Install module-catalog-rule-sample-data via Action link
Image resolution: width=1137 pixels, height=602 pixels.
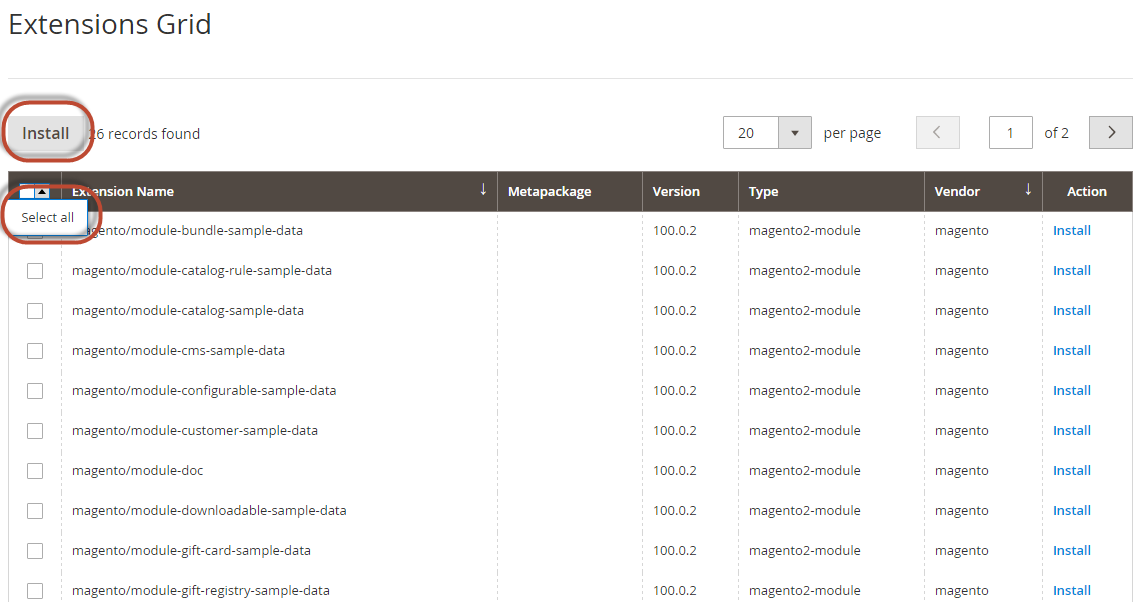point(1072,271)
